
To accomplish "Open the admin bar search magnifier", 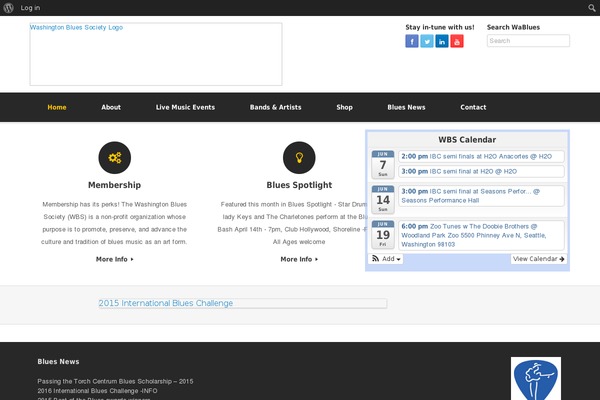I will coord(592,8).
